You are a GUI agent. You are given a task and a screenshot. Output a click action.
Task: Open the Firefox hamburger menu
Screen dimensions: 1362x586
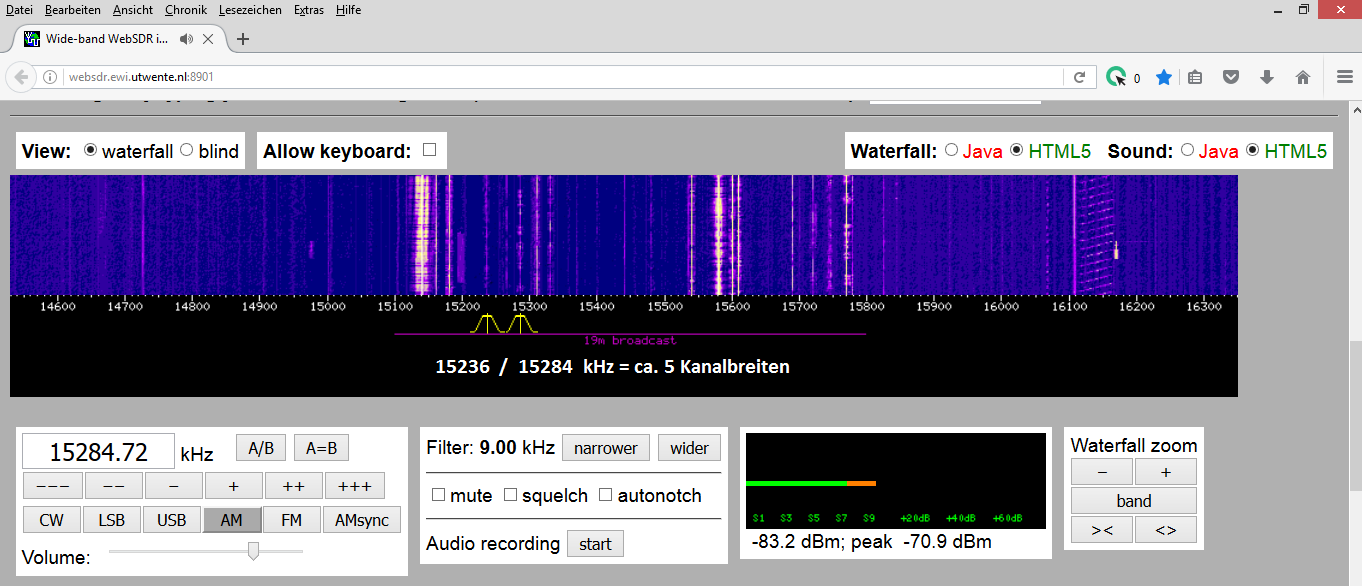(x=1345, y=77)
